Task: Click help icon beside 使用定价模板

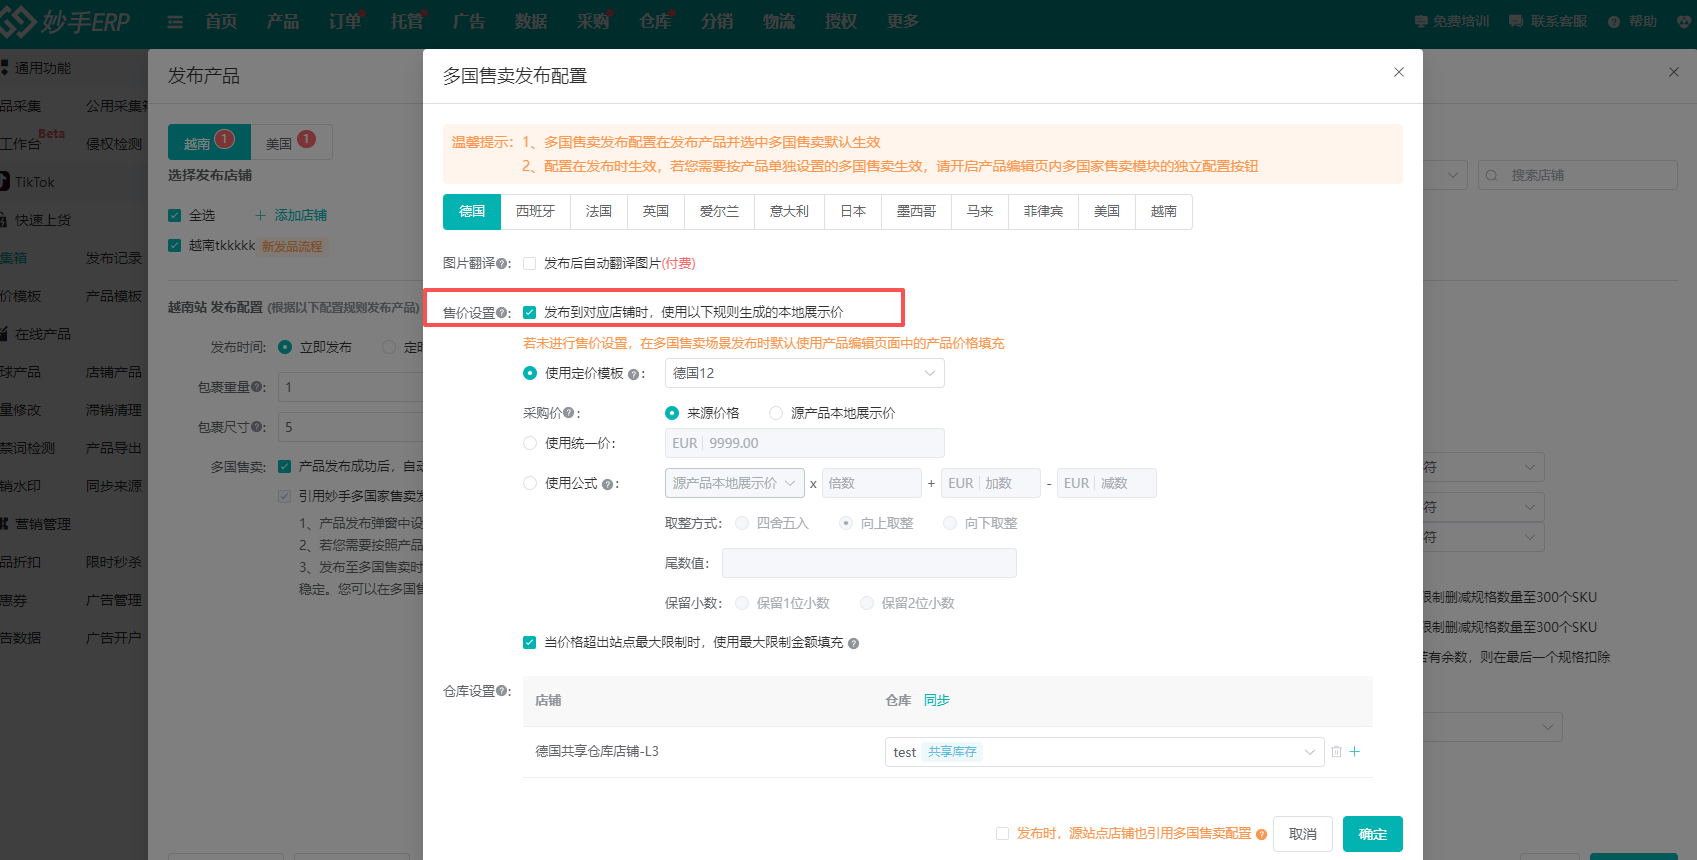Action: (633, 374)
